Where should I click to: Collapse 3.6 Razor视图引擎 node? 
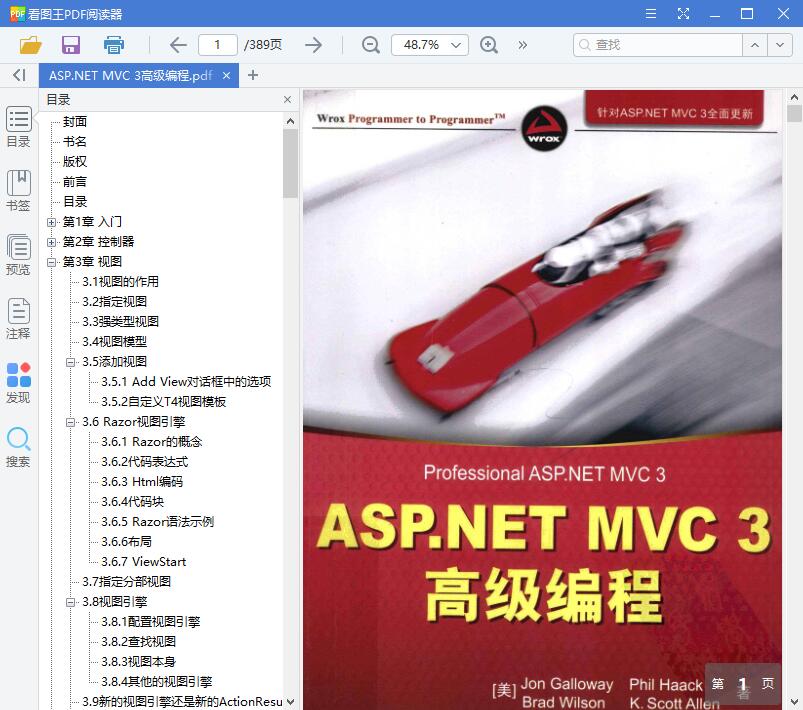[x=70, y=422]
